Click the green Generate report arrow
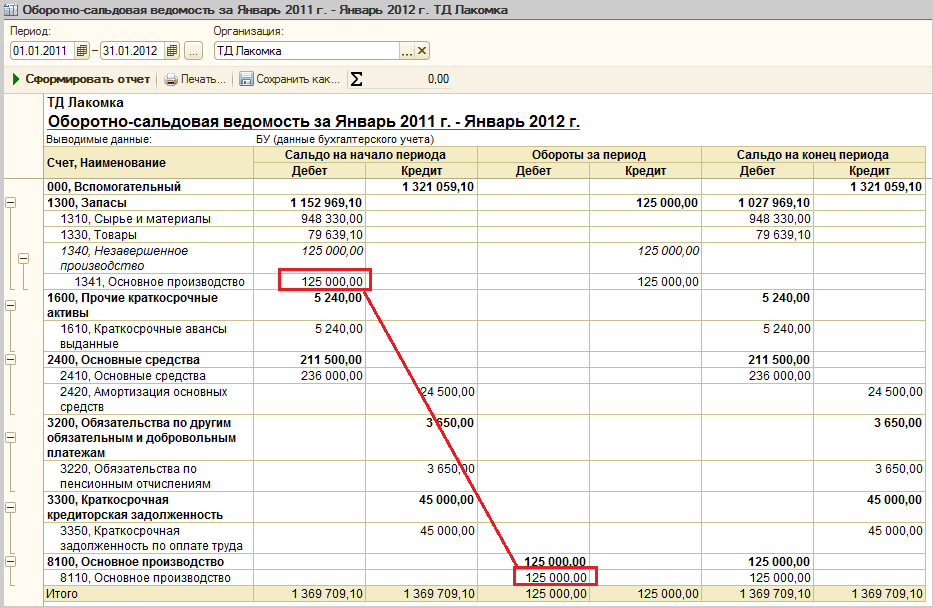This screenshot has height=608, width=933. pos(16,79)
